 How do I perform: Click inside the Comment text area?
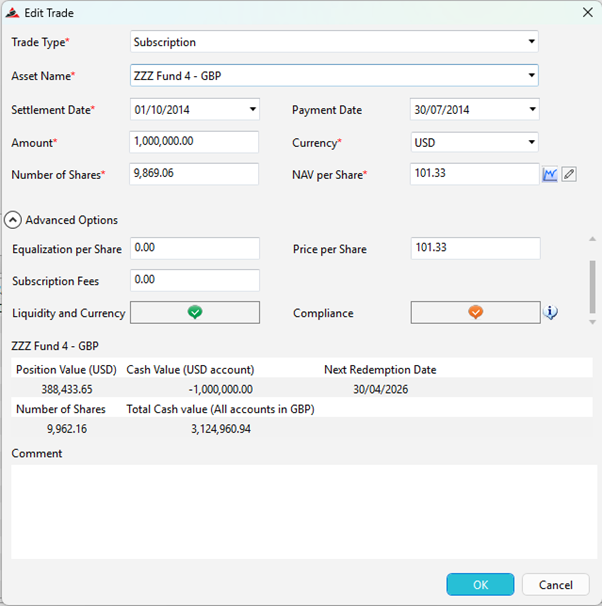(x=304, y=512)
